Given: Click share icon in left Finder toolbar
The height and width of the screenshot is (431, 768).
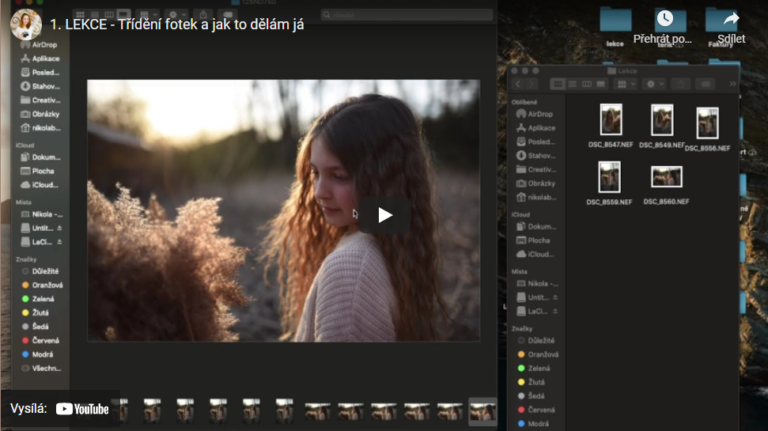Looking at the screenshot, I should click(x=203, y=15).
